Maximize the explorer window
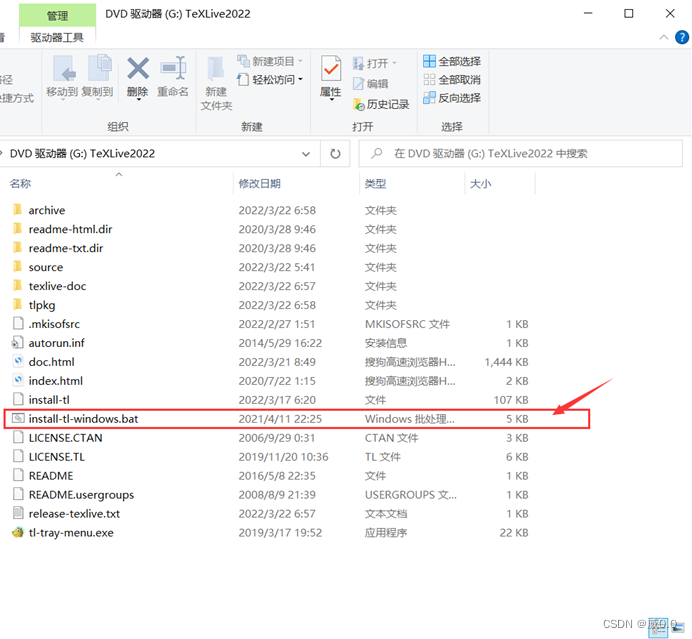 click(628, 14)
